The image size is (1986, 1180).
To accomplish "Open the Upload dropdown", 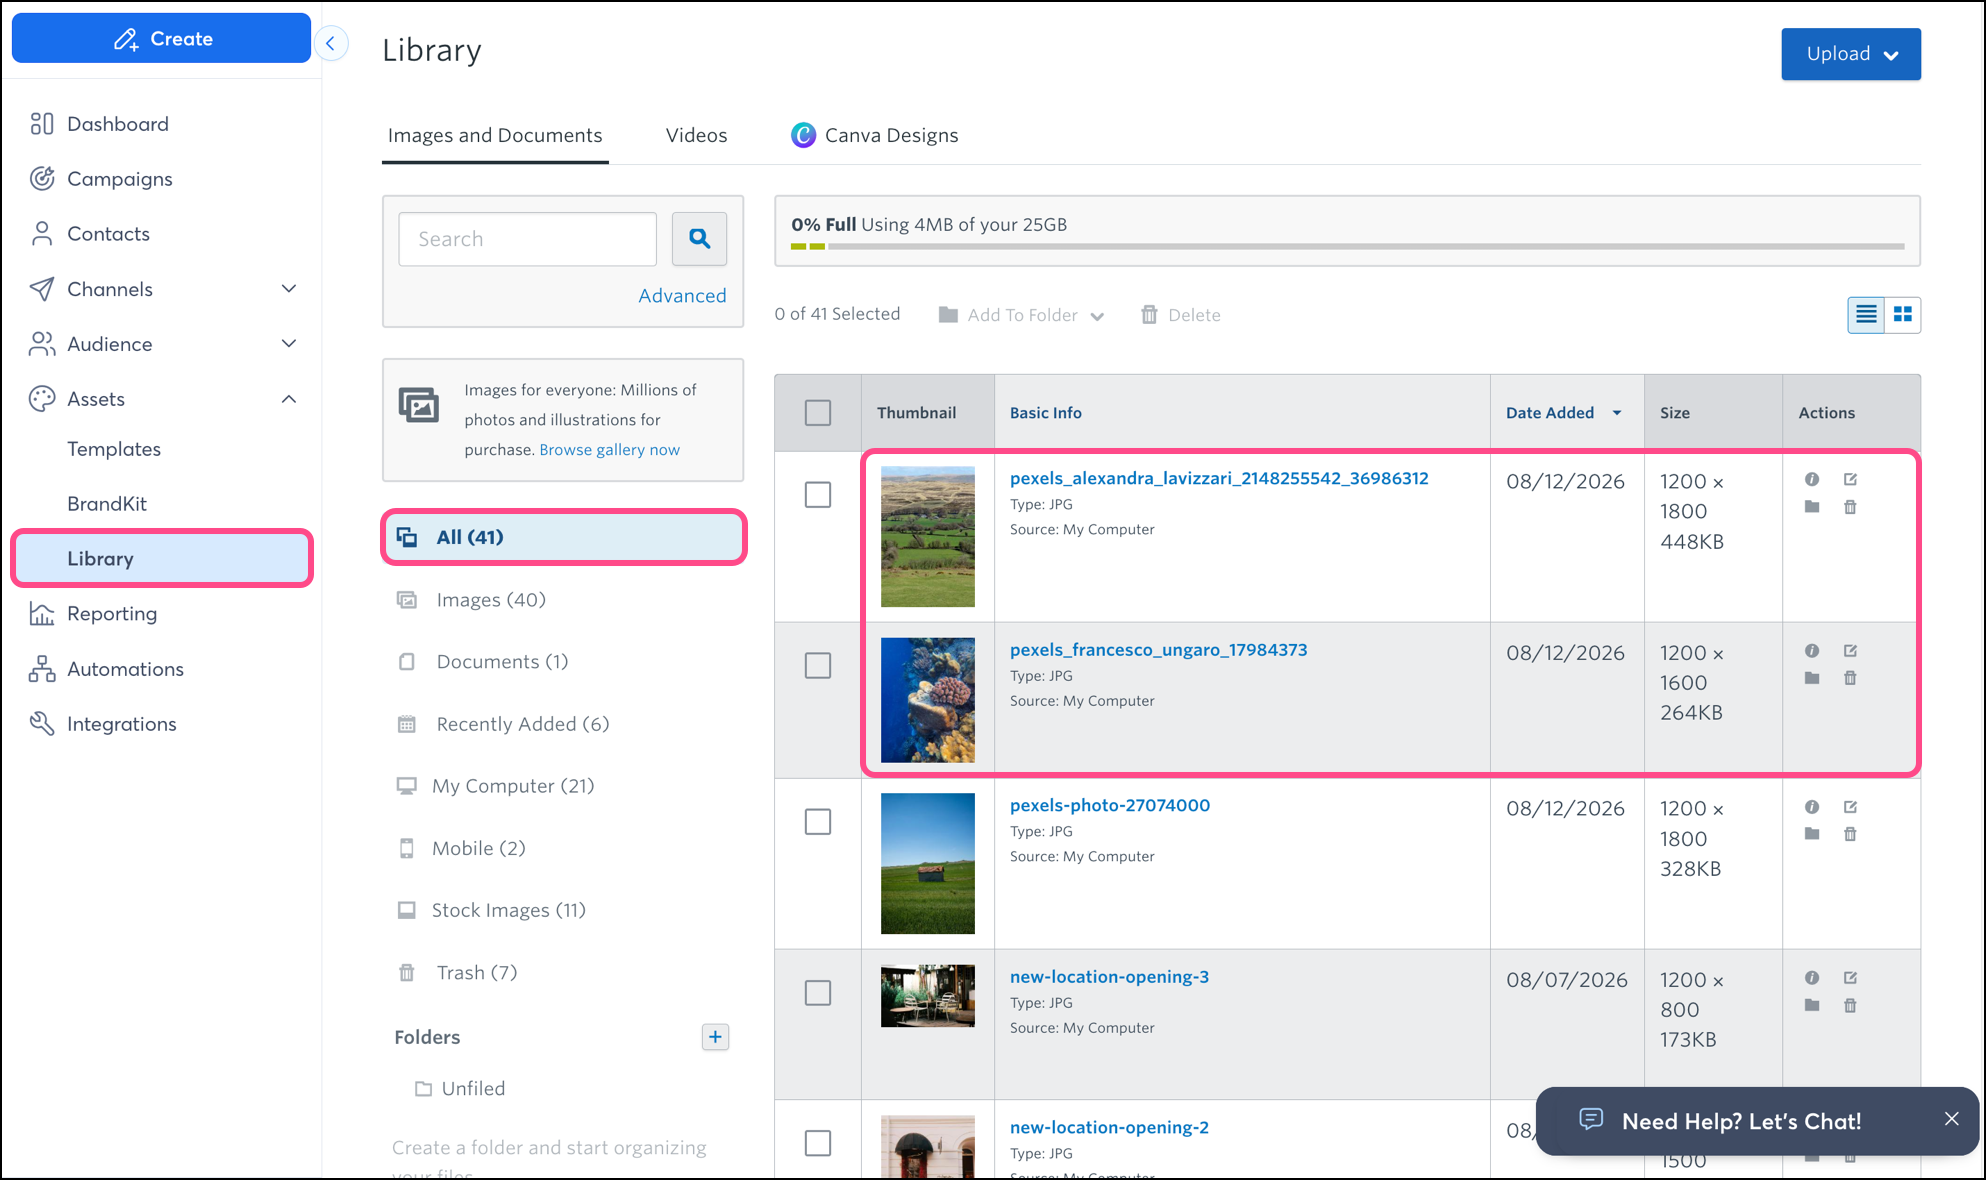I will coord(1851,54).
